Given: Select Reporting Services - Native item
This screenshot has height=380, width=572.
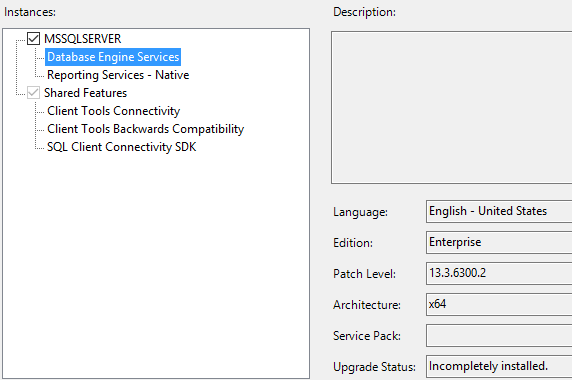Looking at the screenshot, I should click(118, 75).
